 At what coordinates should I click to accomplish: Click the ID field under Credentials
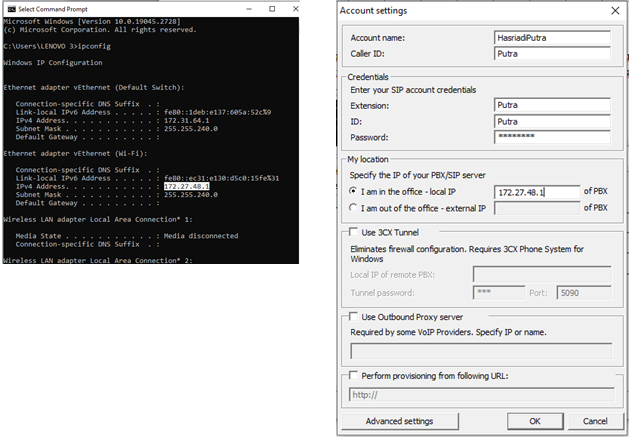point(552,121)
